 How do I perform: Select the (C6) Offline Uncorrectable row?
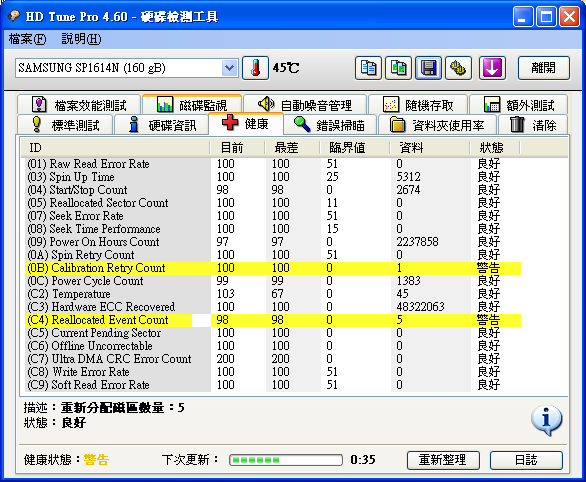pos(273,346)
